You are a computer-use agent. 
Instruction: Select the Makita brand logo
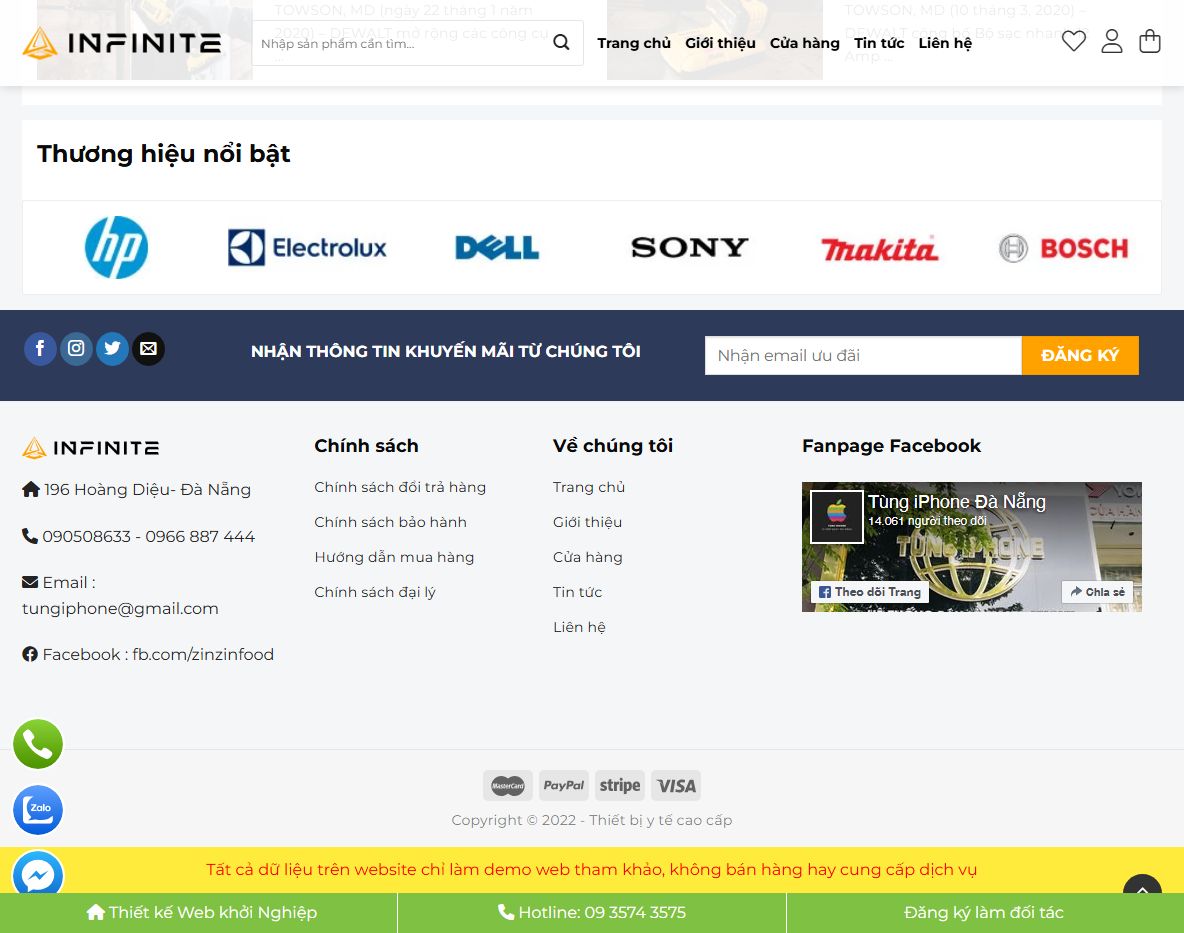[x=879, y=248]
